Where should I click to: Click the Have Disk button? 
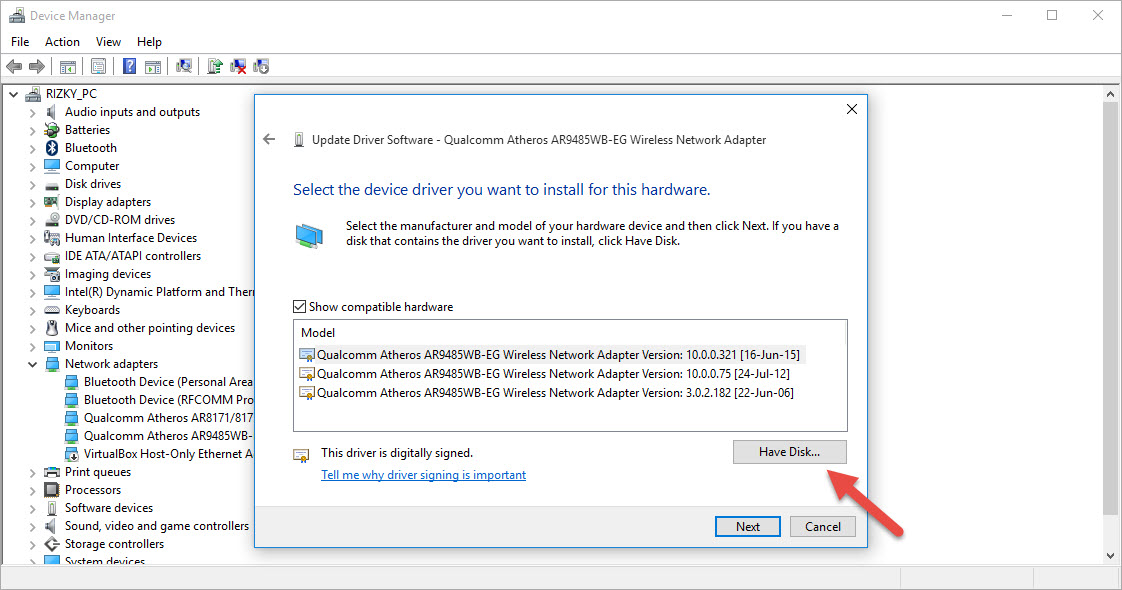click(789, 452)
